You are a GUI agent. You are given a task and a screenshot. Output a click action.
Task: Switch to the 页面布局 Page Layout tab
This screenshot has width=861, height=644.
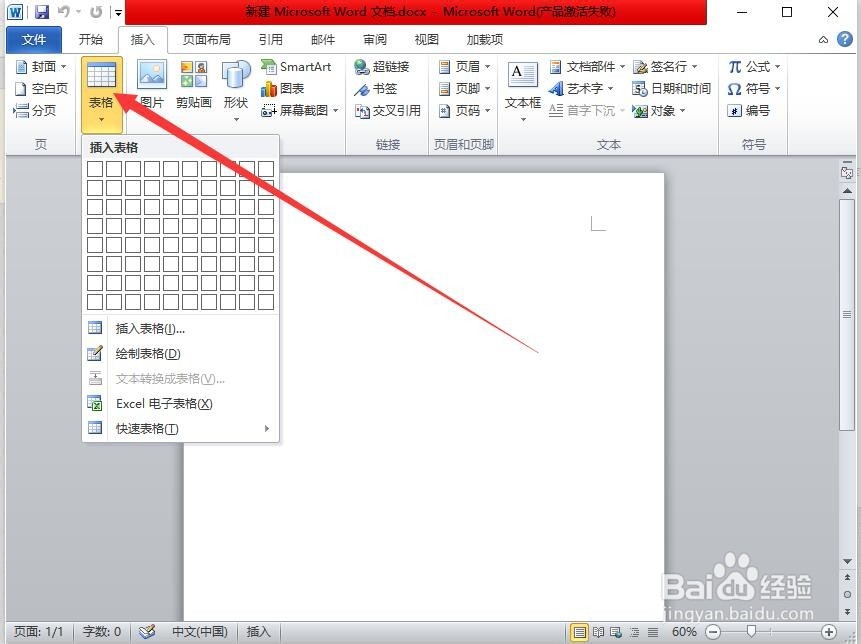pos(206,40)
